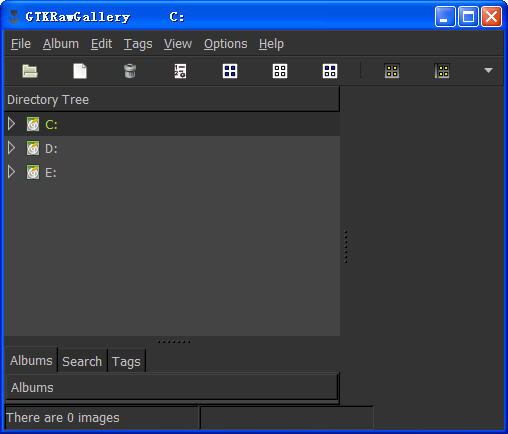Click 'There are 0 images' status text

point(63,418)
